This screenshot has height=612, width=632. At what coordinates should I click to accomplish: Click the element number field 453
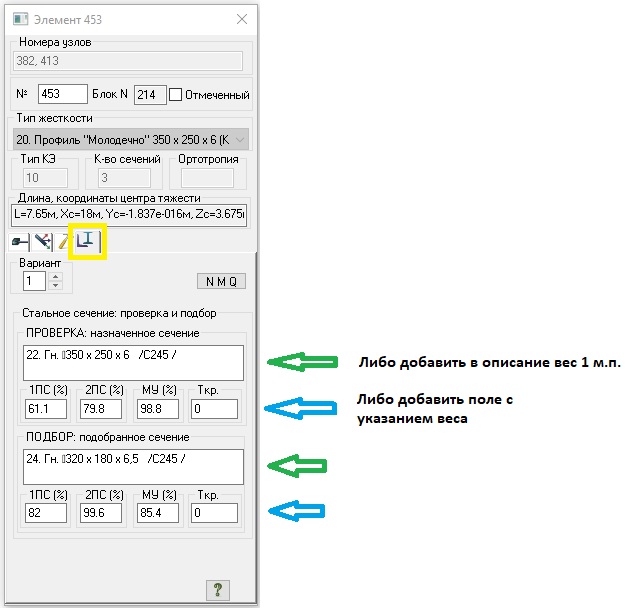pyautogui.click(x=63, y=95)
